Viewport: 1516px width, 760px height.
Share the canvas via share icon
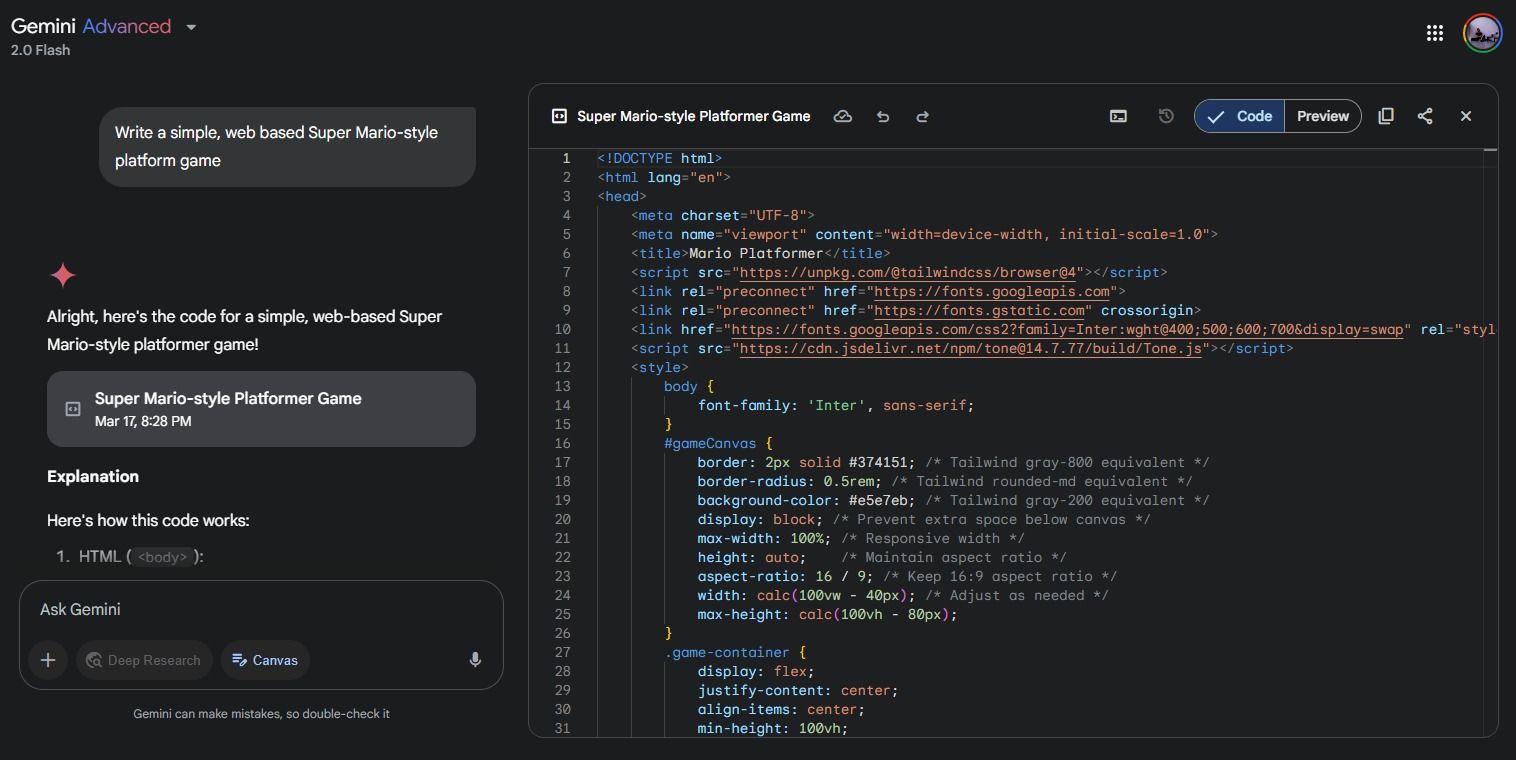(1425, 116)
